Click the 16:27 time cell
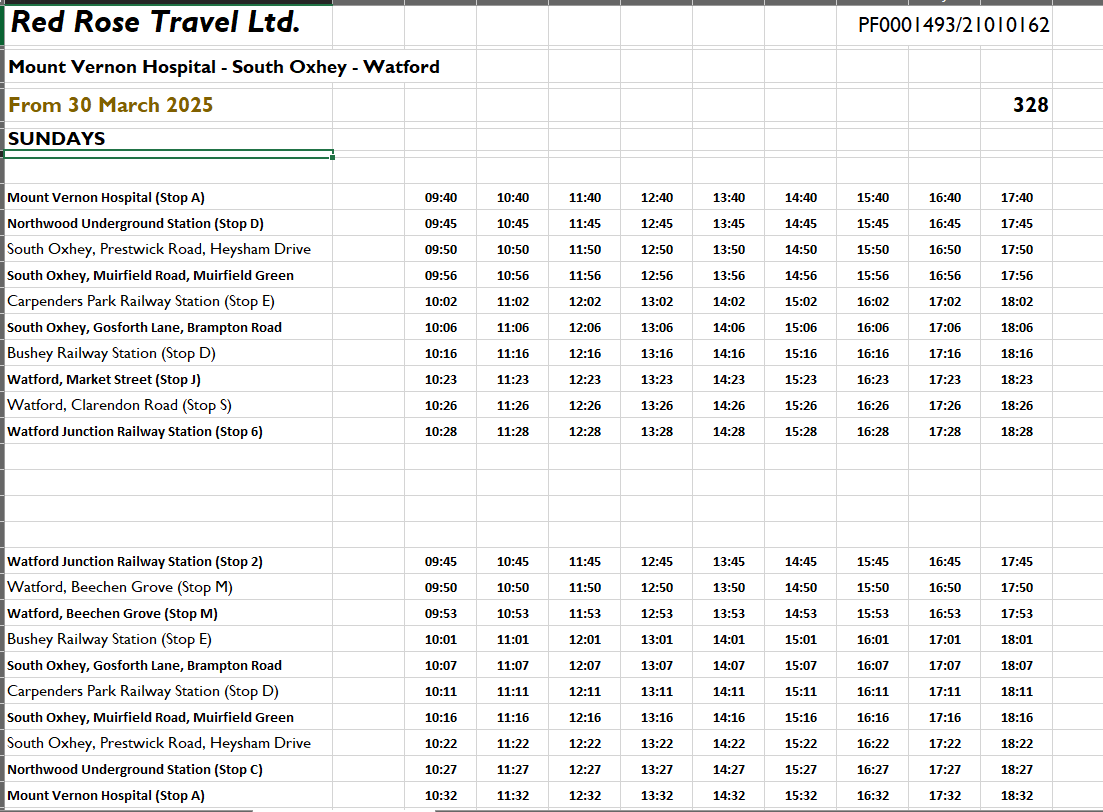Image resolution: width=1103 pixels, height=812 pixels. [x=873, y=770]
